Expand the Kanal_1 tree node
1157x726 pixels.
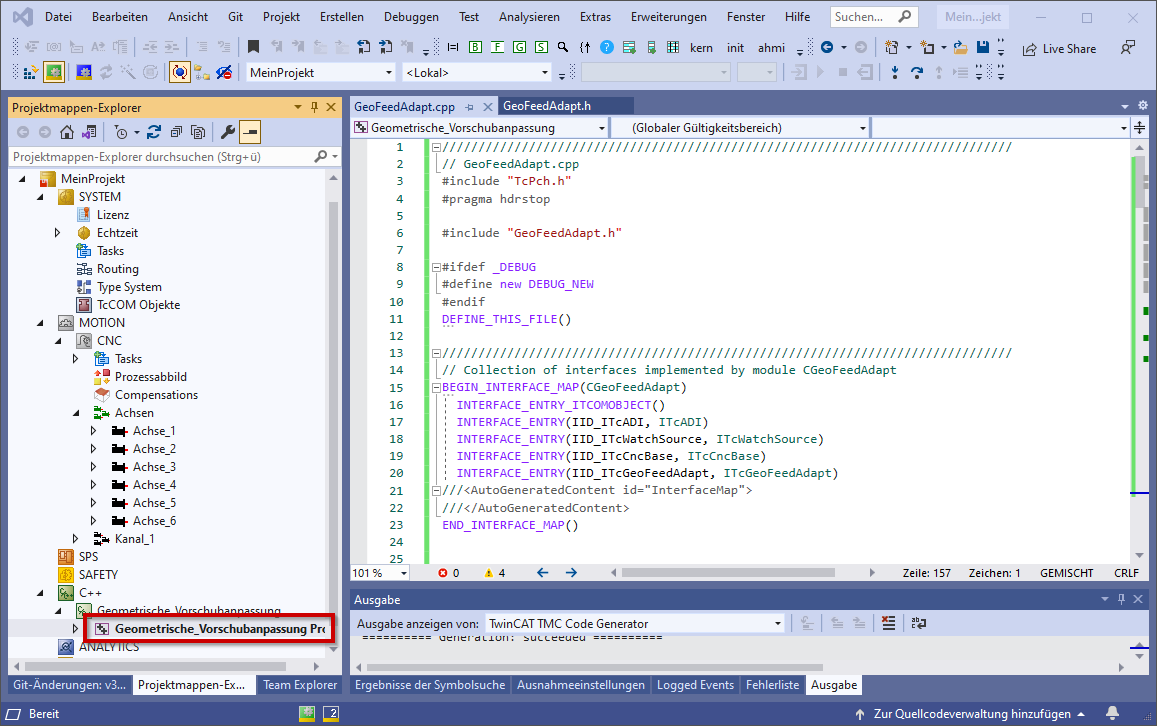click(x=76, y=539)
